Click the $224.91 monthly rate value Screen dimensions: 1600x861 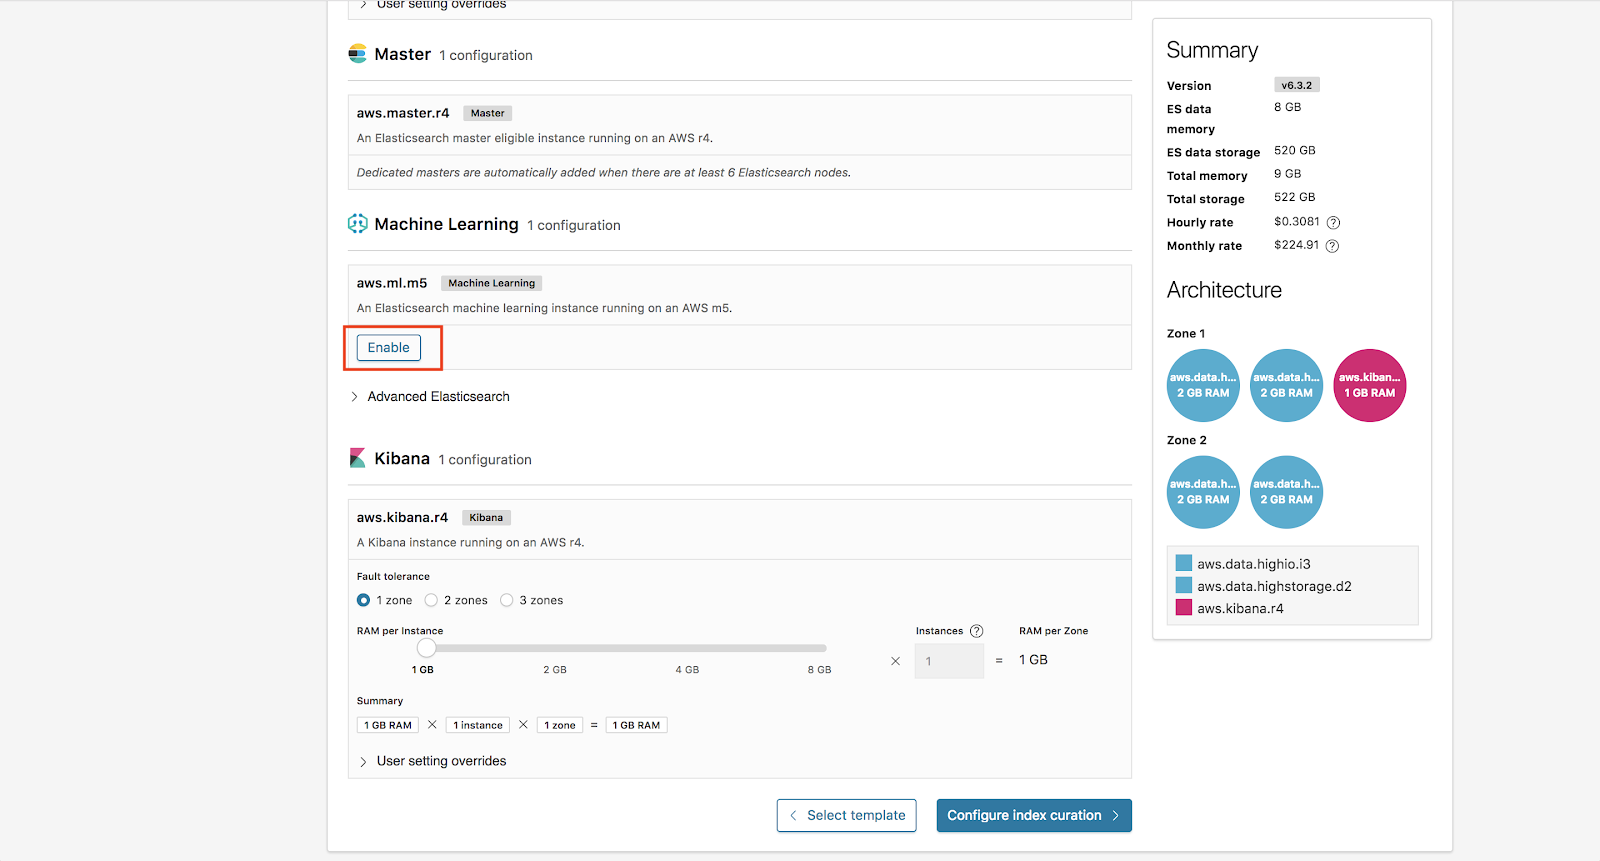pyautogui.click(x=1296, y=245)
